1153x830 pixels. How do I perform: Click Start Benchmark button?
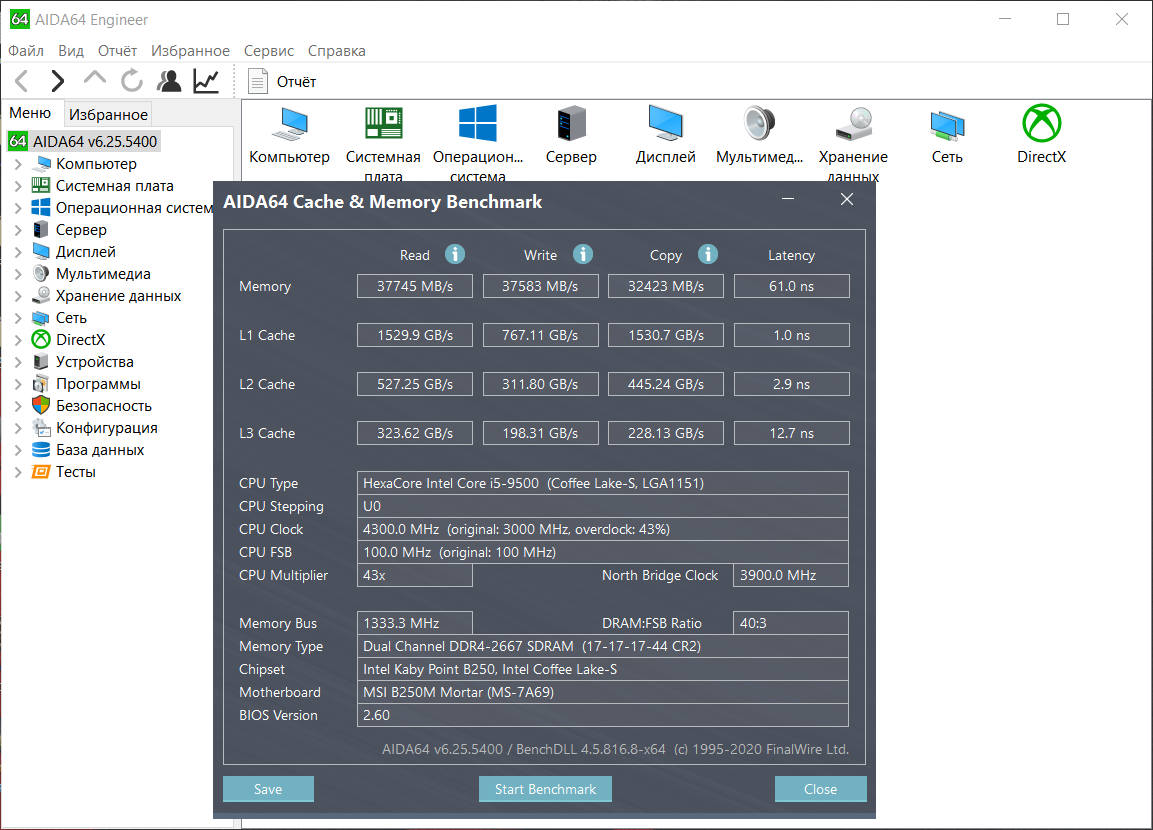click(545, 789)
